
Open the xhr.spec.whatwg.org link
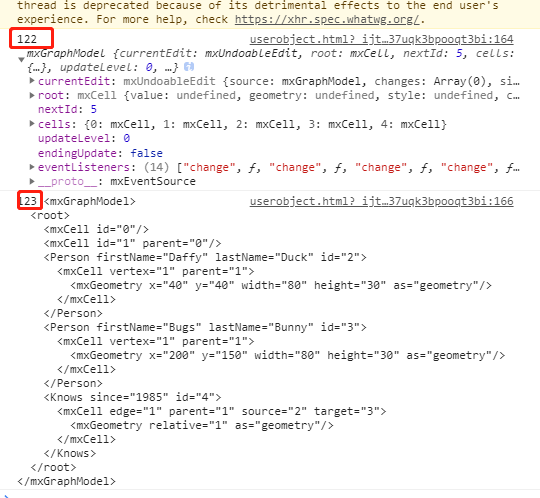point(327,19)
